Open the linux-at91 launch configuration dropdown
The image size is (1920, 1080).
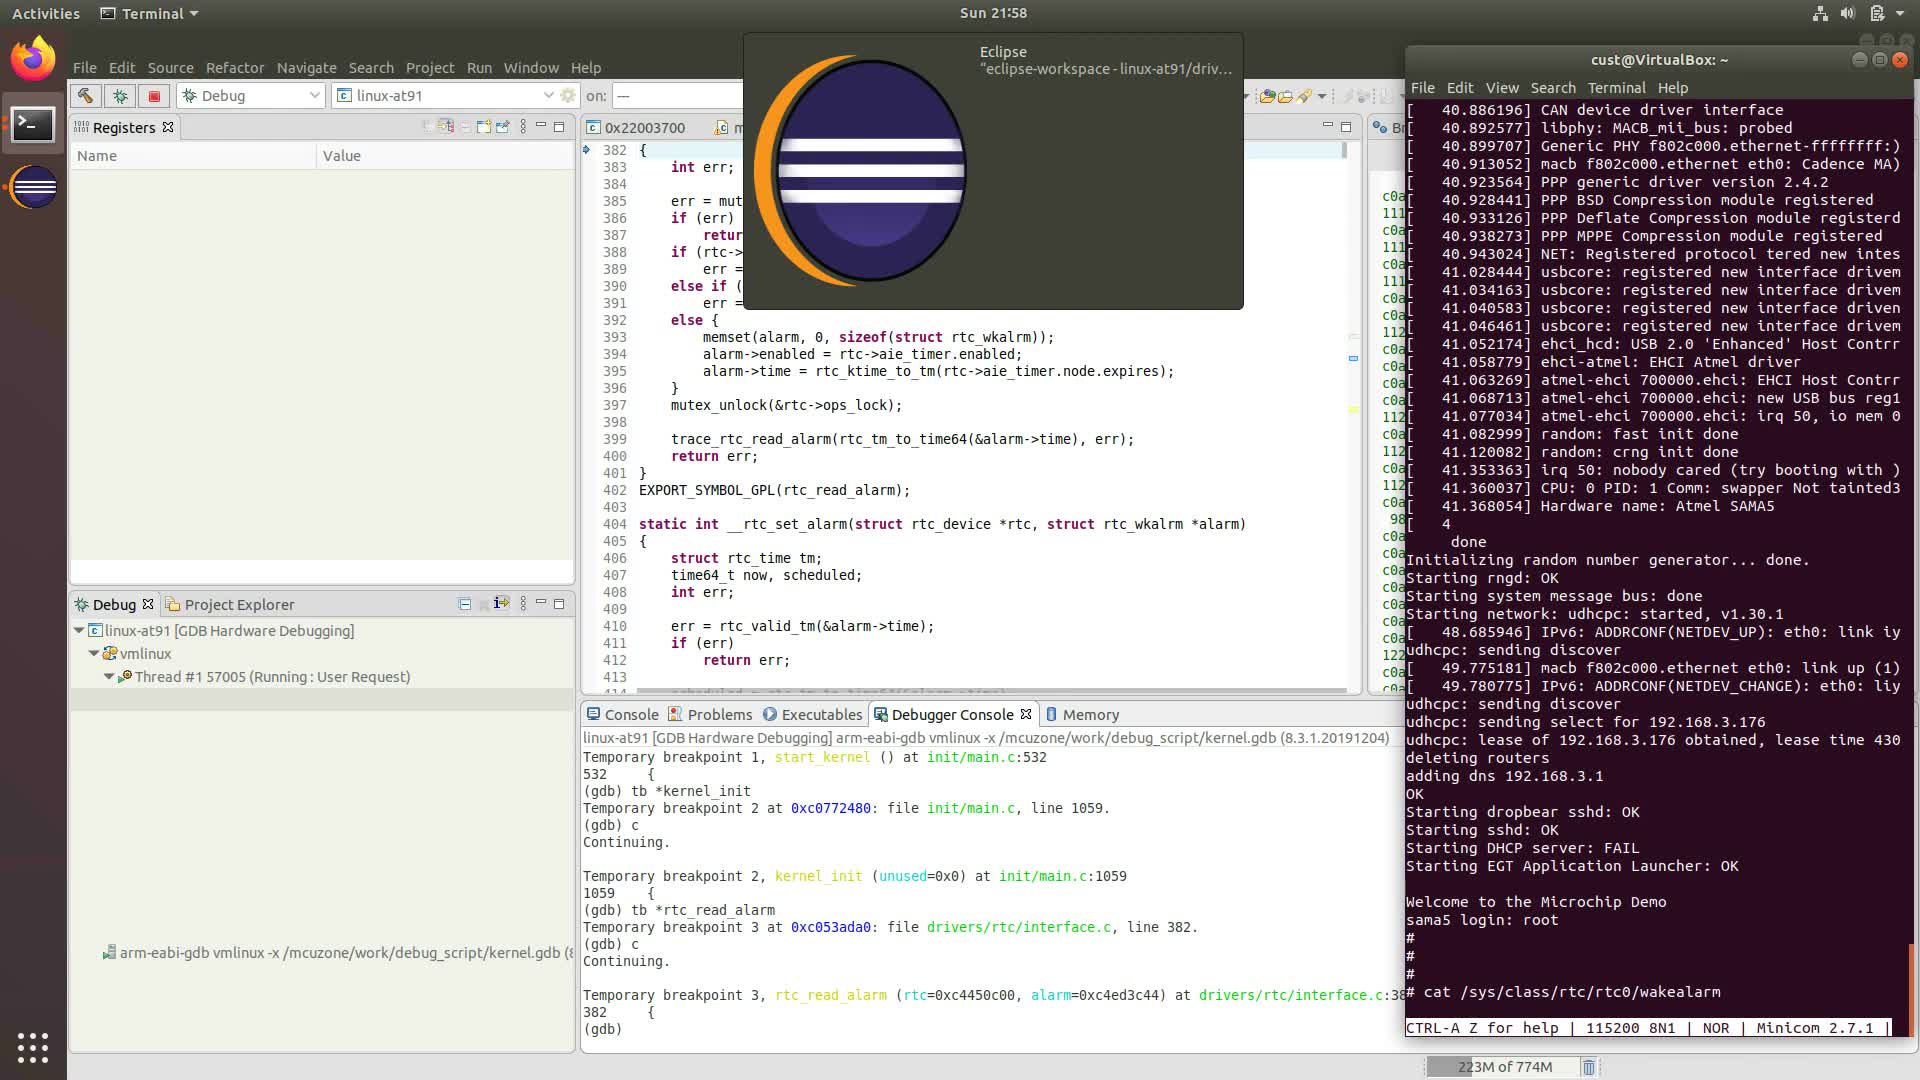[548, 96]
